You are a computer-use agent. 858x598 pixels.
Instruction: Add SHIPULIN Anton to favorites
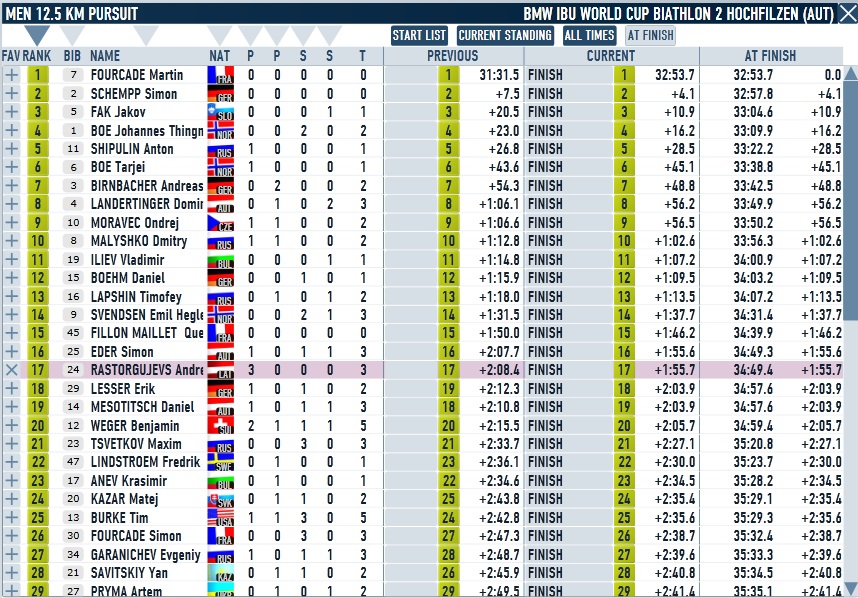[11, 149]
